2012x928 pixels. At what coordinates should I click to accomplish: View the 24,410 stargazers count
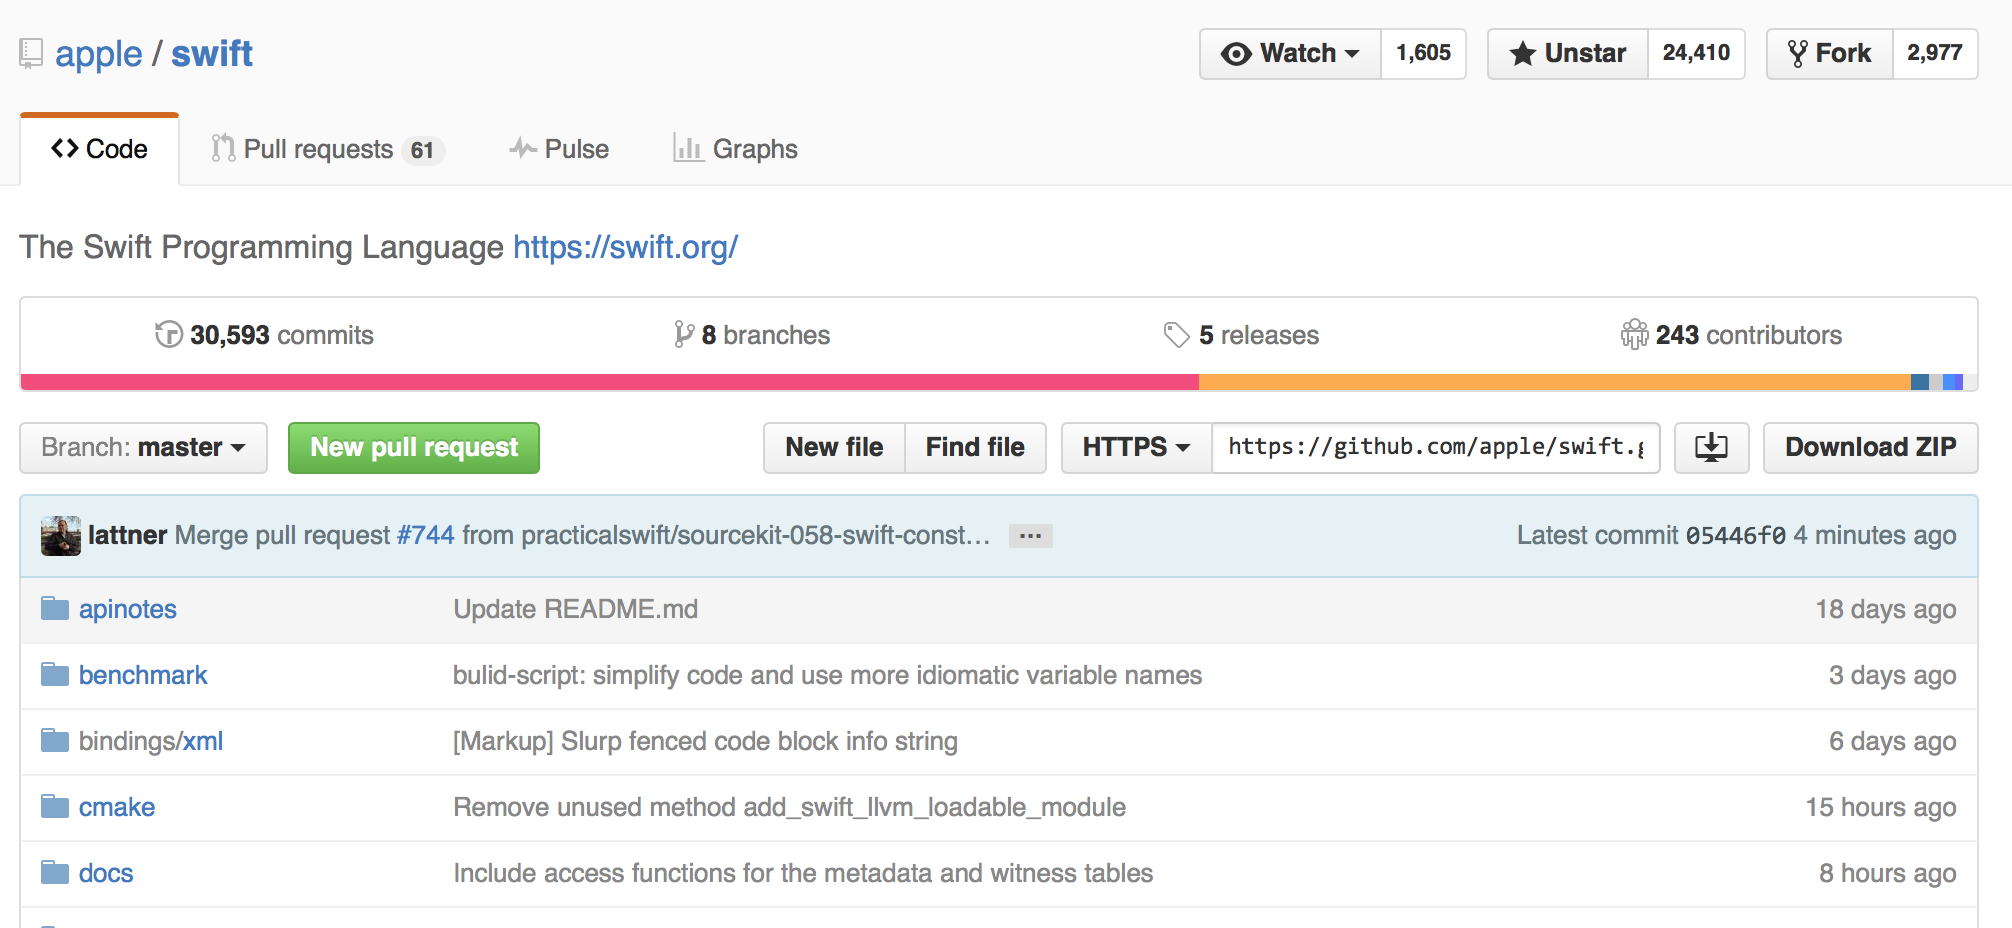click(1696, 53)
